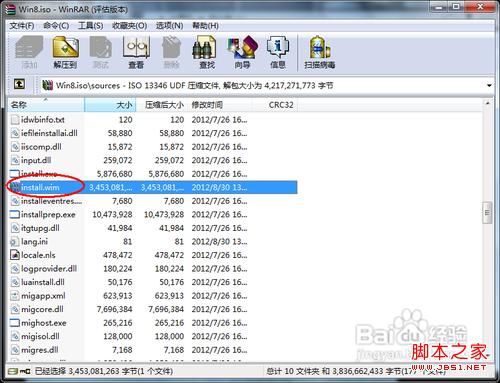Click the 10,473,928 size value of installprep.exe
The height and width of the screenshot is (383, 500).
pos(112,215)
